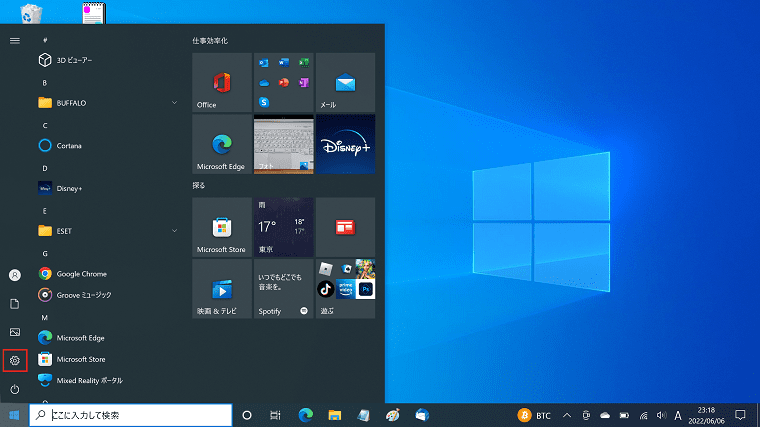Open the BTC widget on the taskbar

[x=534, y=415]
